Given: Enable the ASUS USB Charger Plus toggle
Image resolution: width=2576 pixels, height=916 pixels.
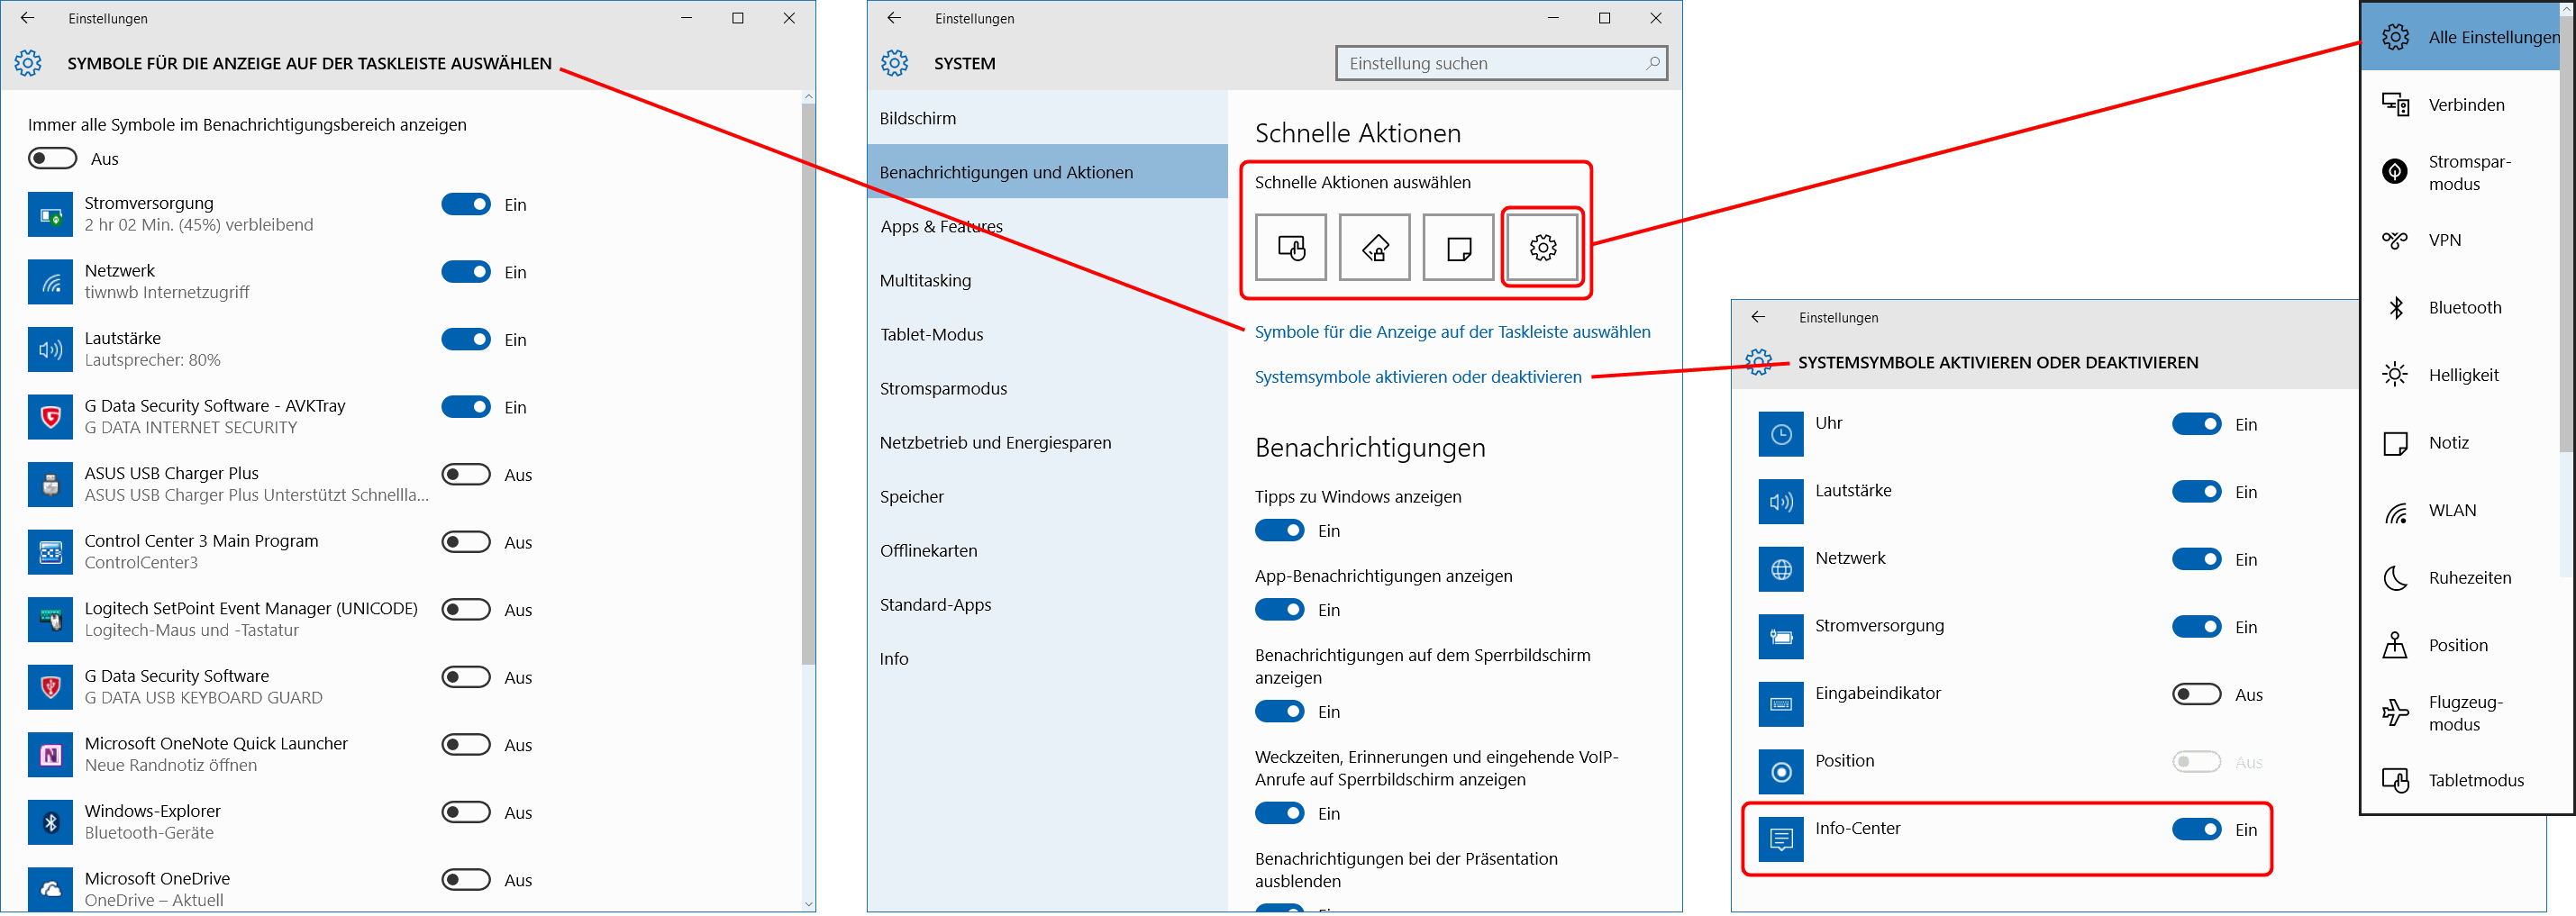Looking at the screenshot, I should point(466,475).
